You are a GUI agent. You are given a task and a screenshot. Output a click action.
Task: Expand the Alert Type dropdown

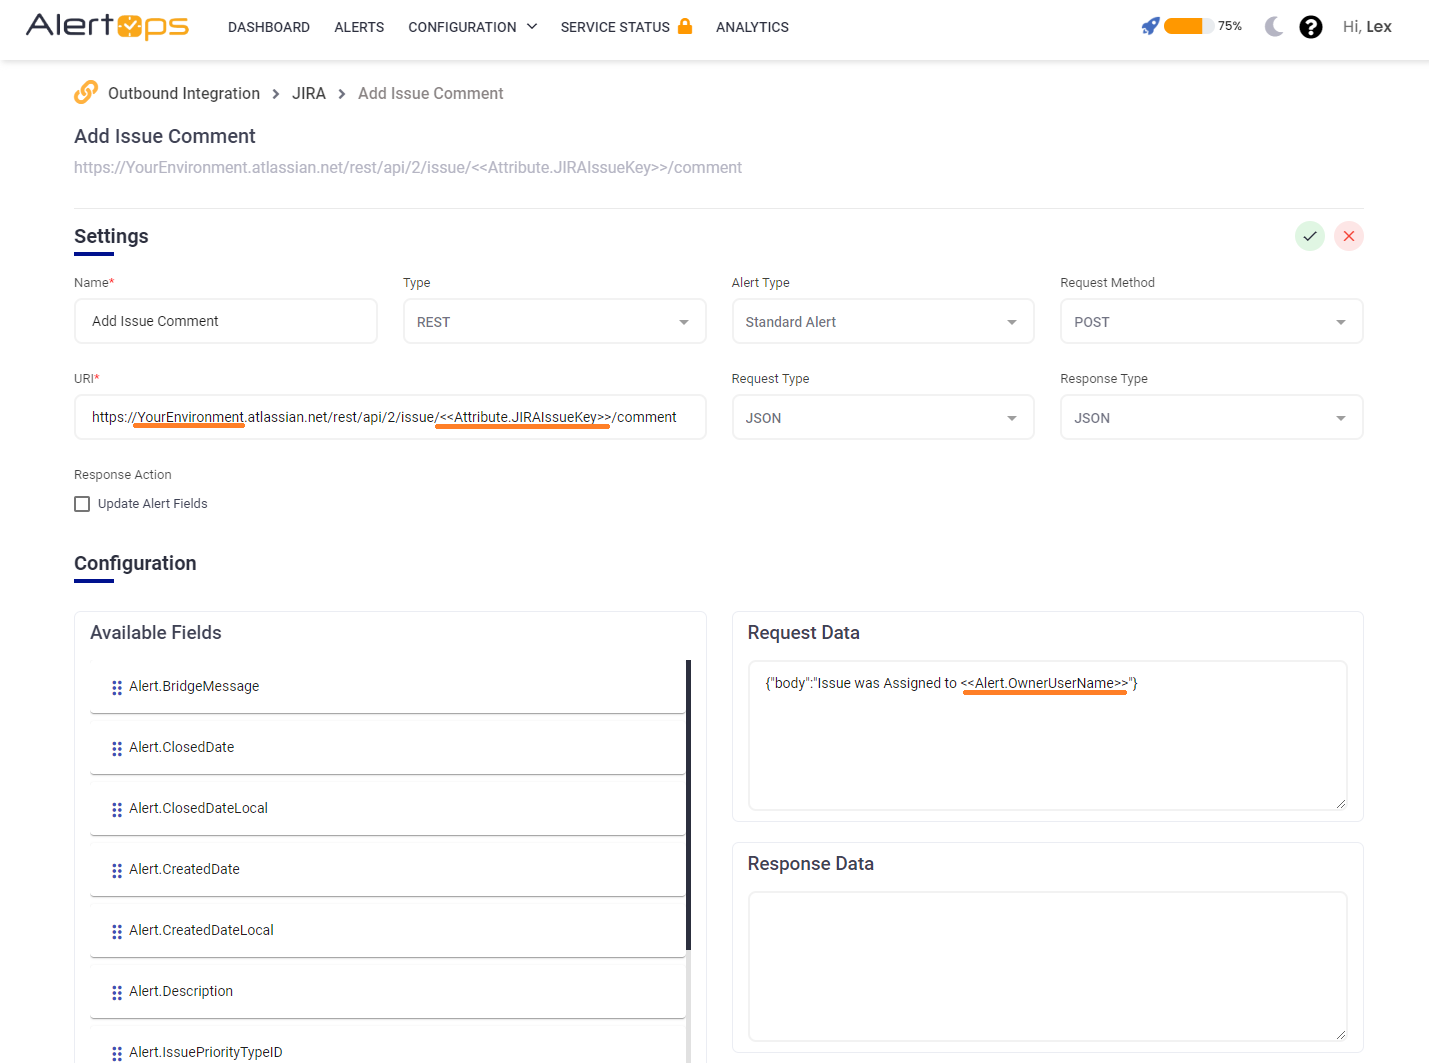tap(882, 322)
